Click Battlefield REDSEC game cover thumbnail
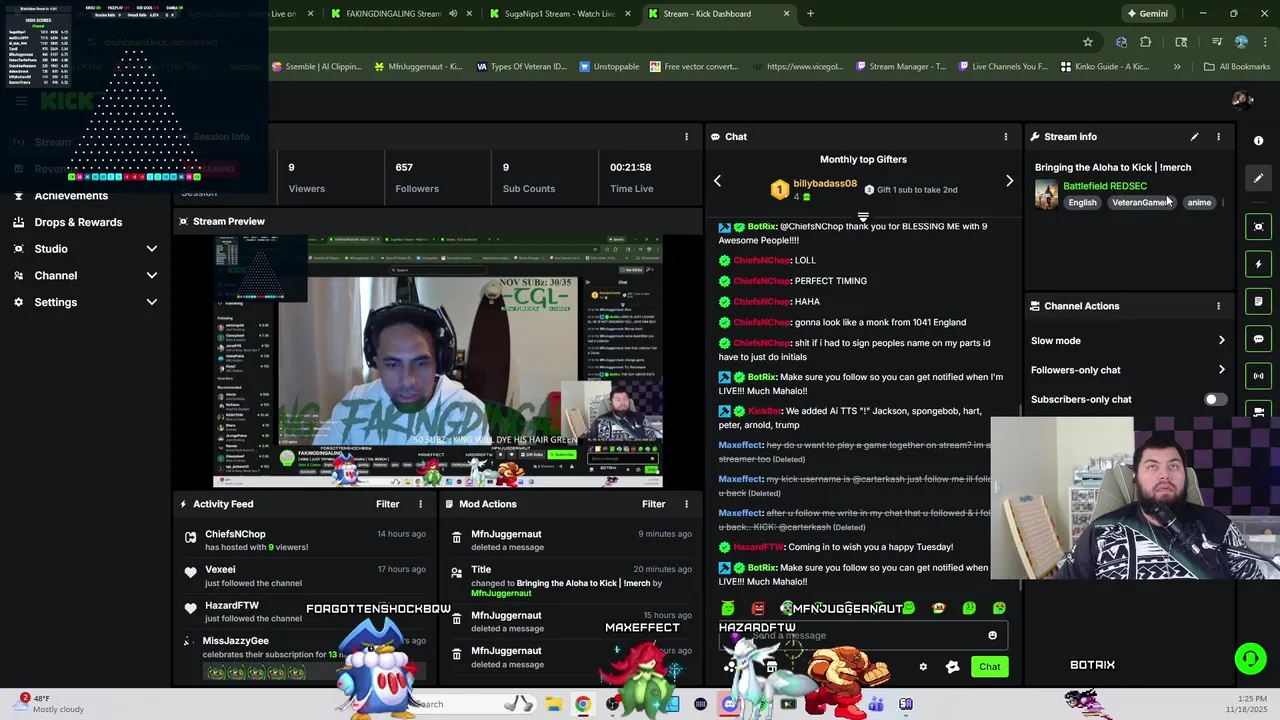The height and width of the screenshot is (720, 1280). coord(1046,194)
